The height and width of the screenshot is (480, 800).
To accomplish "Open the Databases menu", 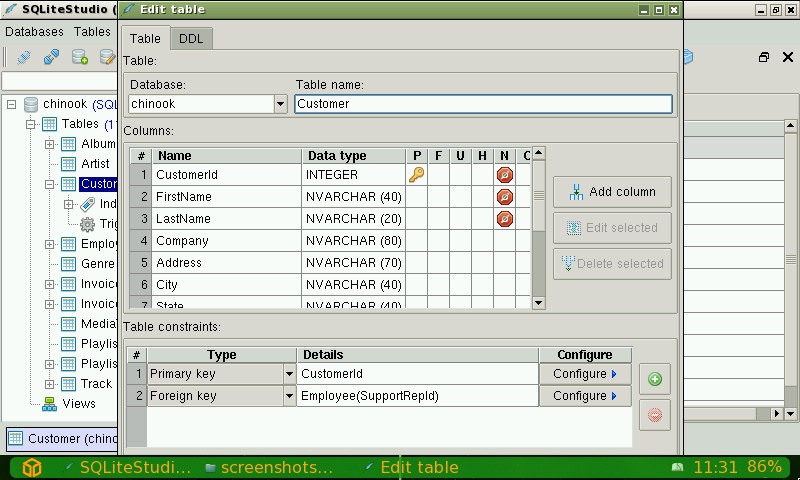I will [34, 32].
